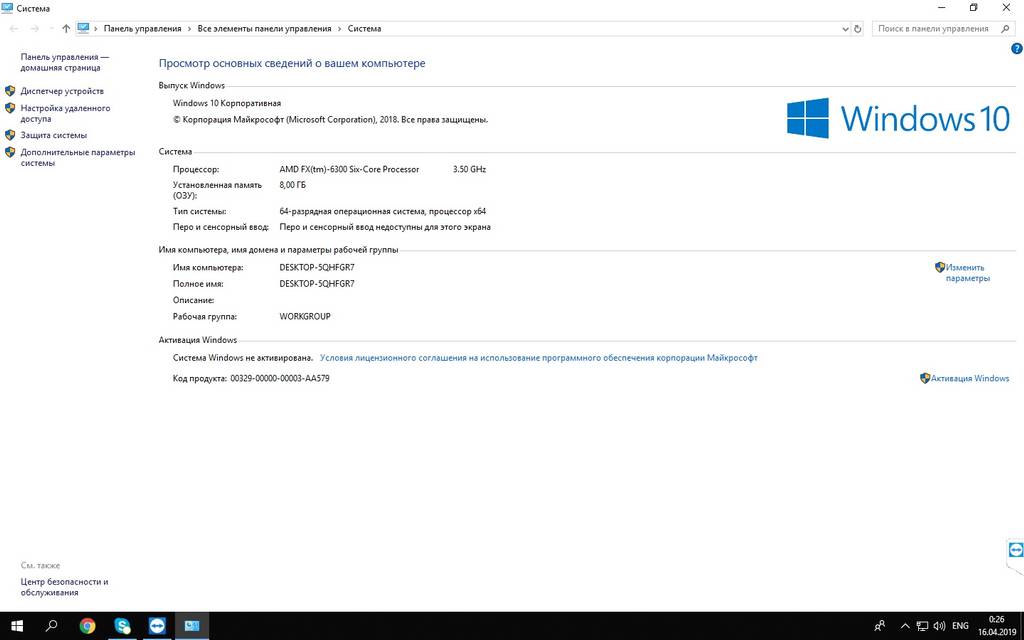Viewport: 1024px width, 640px height.
Task: Go to Все элементы панели управления breadcrumb
Action: click(x=264, y=29)
